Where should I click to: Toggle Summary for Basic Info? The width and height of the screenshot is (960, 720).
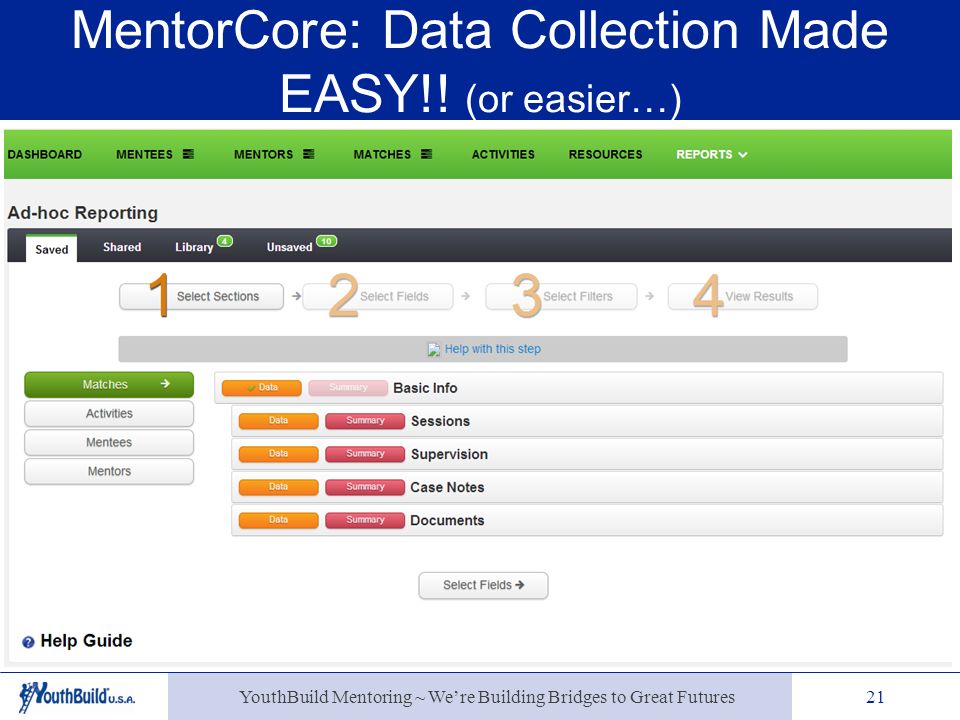348,388
